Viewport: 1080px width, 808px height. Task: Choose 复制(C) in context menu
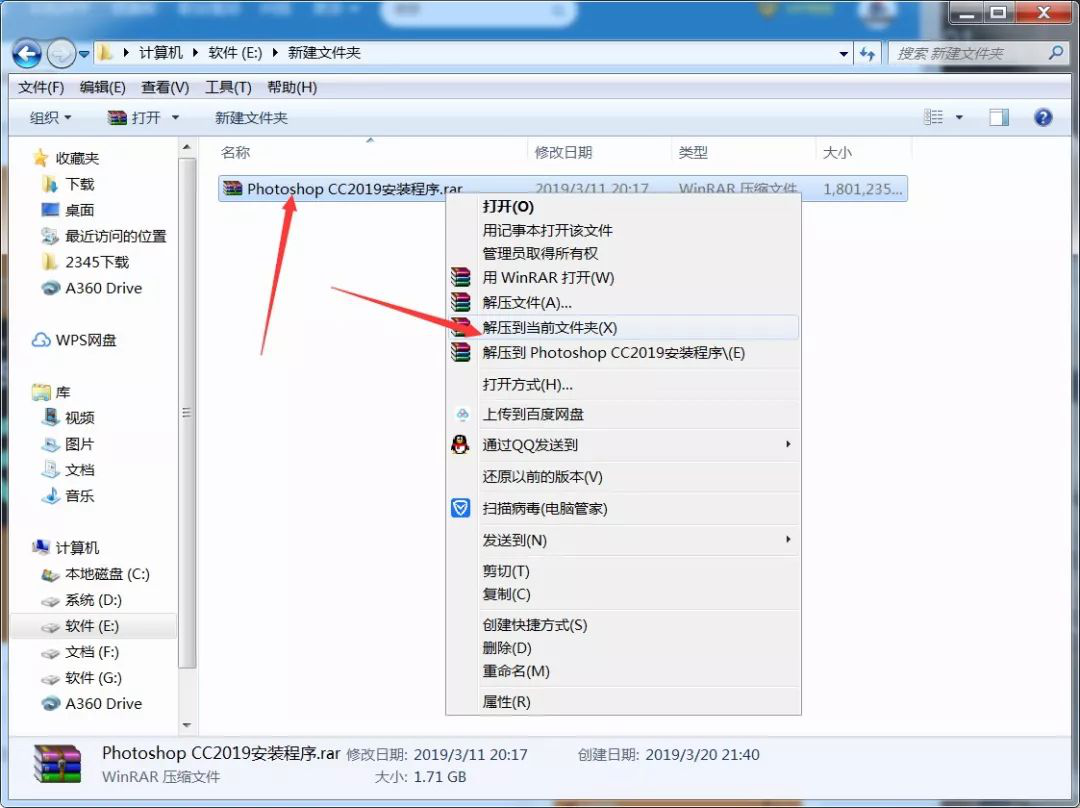506,594
